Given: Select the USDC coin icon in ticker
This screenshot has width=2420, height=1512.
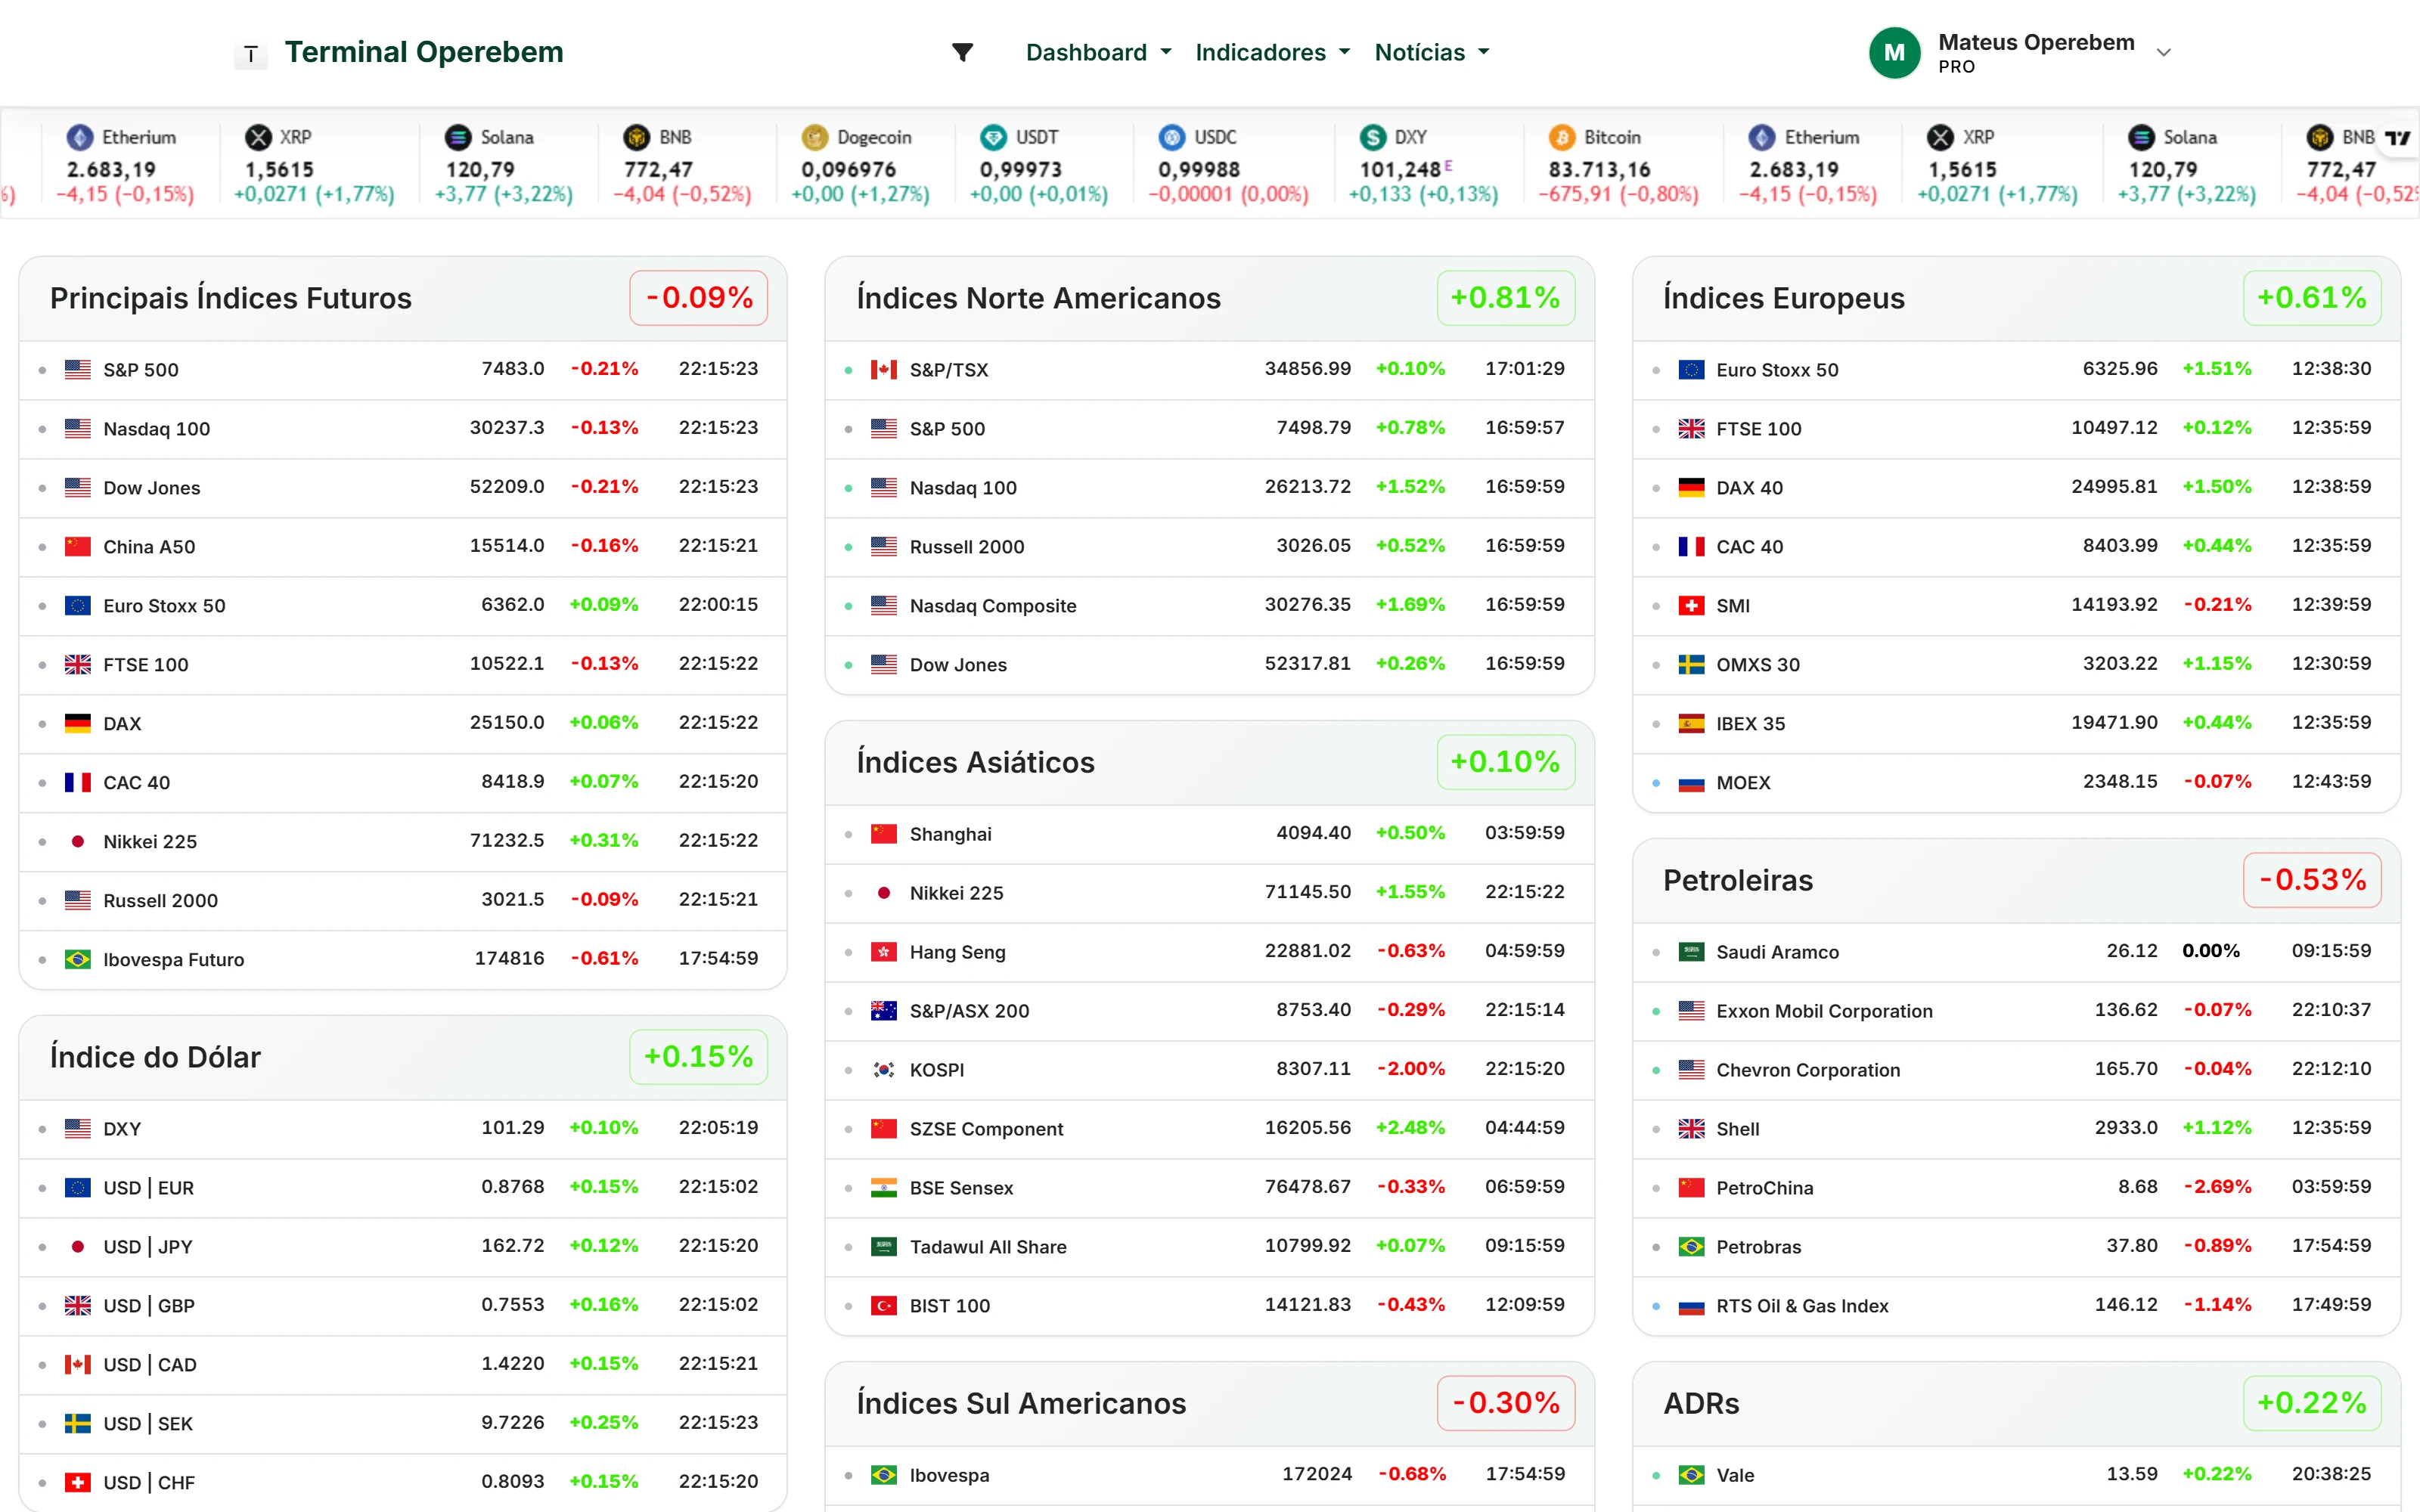Looking at the screenshot, I should click(x=1172, y=137).
